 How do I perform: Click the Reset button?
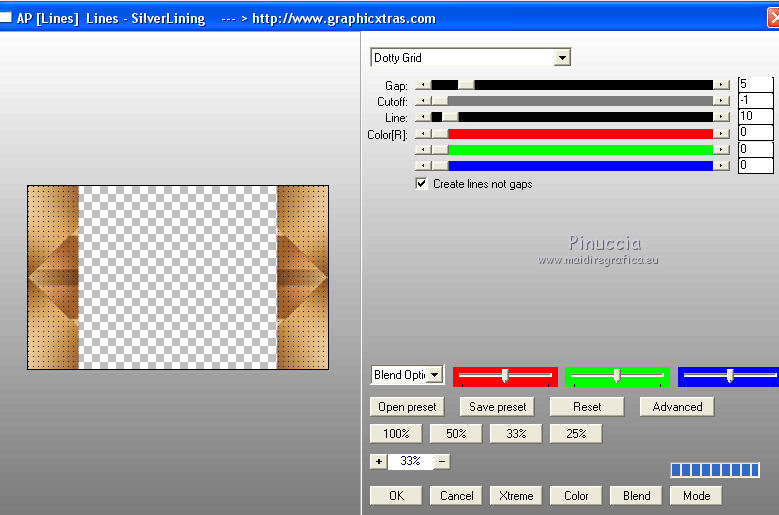coord(587,407)
